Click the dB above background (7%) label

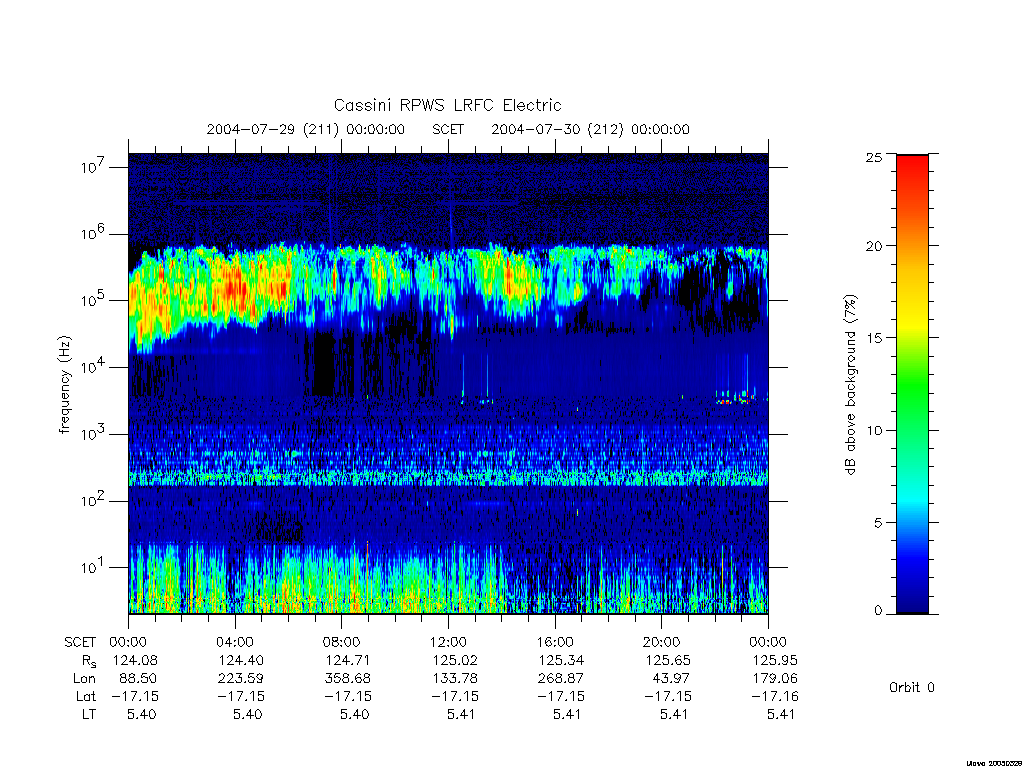click(850, 385)
